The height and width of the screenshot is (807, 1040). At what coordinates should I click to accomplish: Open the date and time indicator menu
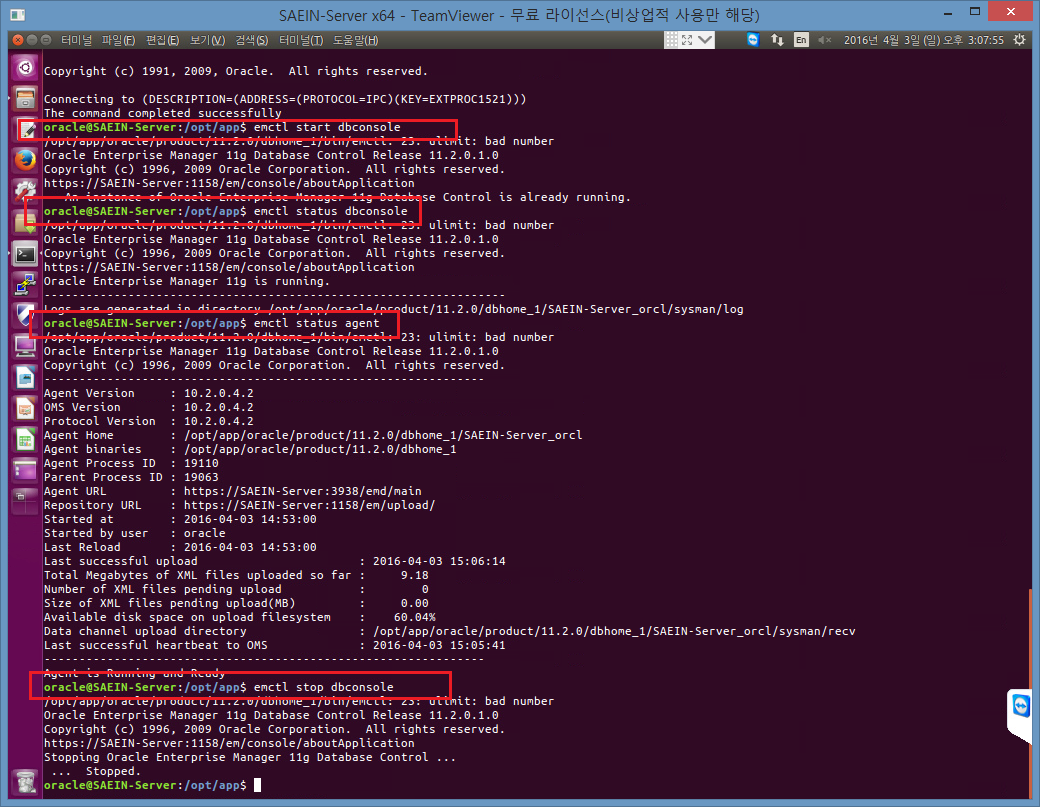[x=924, y=40]
